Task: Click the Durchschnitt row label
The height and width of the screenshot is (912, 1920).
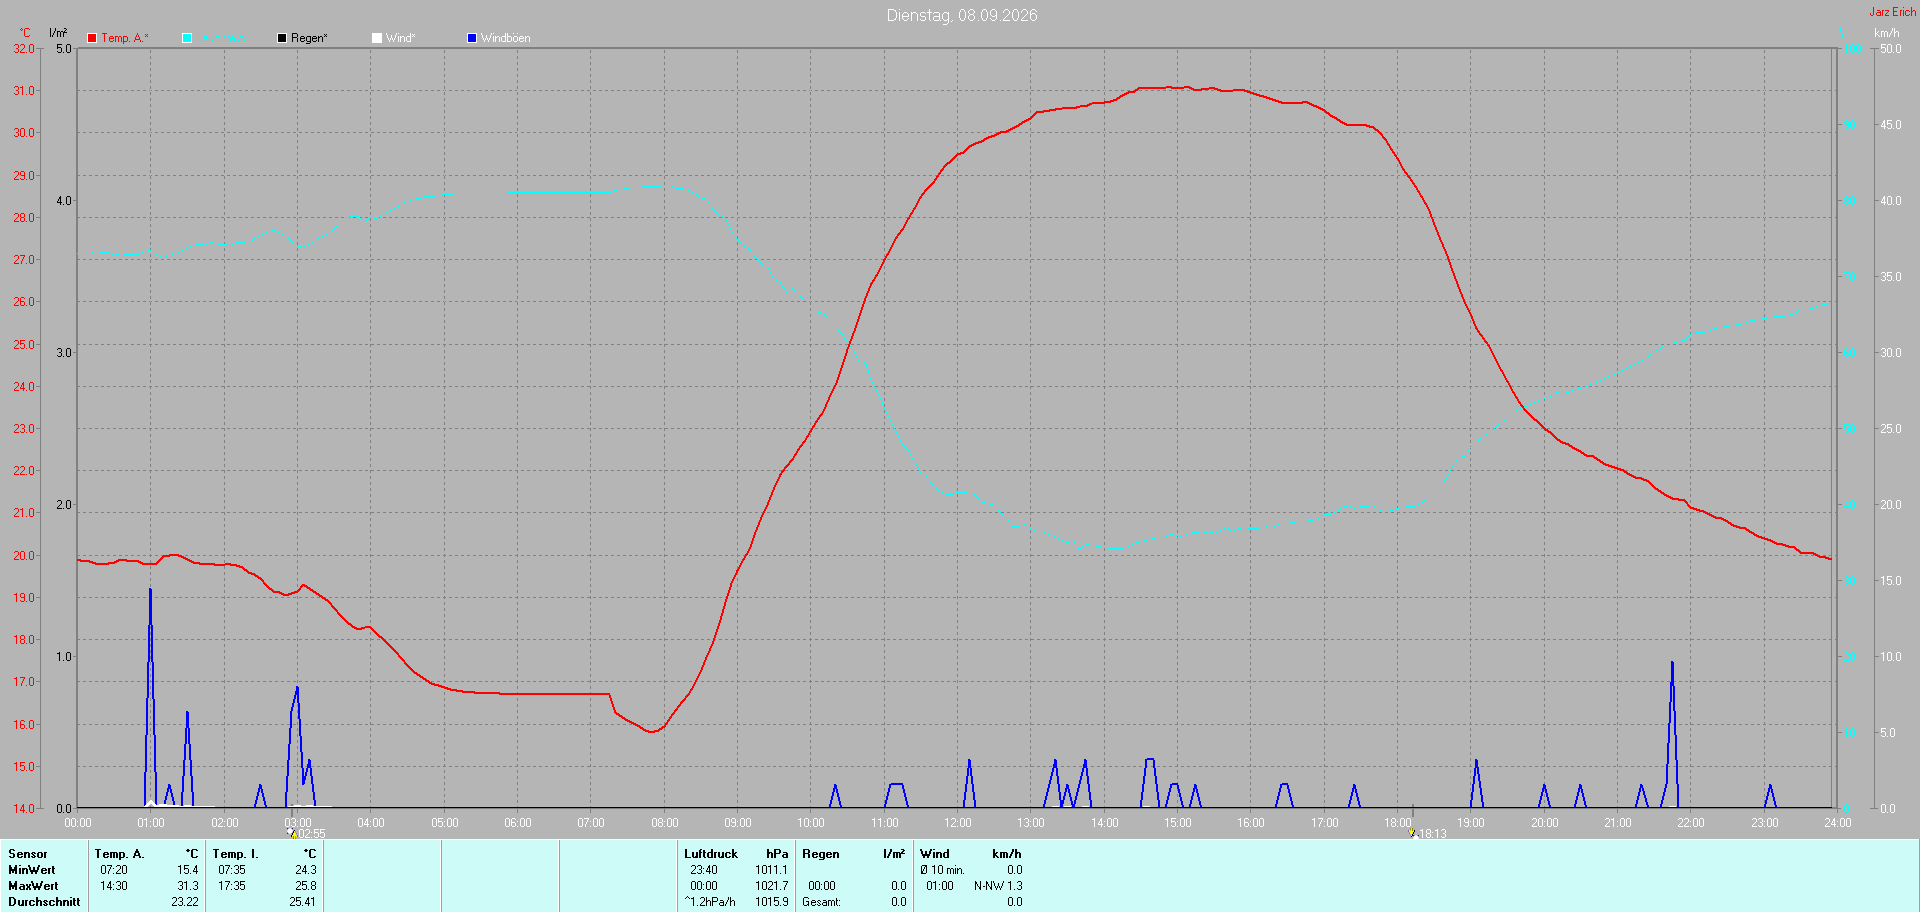Action: pyautogui.click(x=44, y=902)
